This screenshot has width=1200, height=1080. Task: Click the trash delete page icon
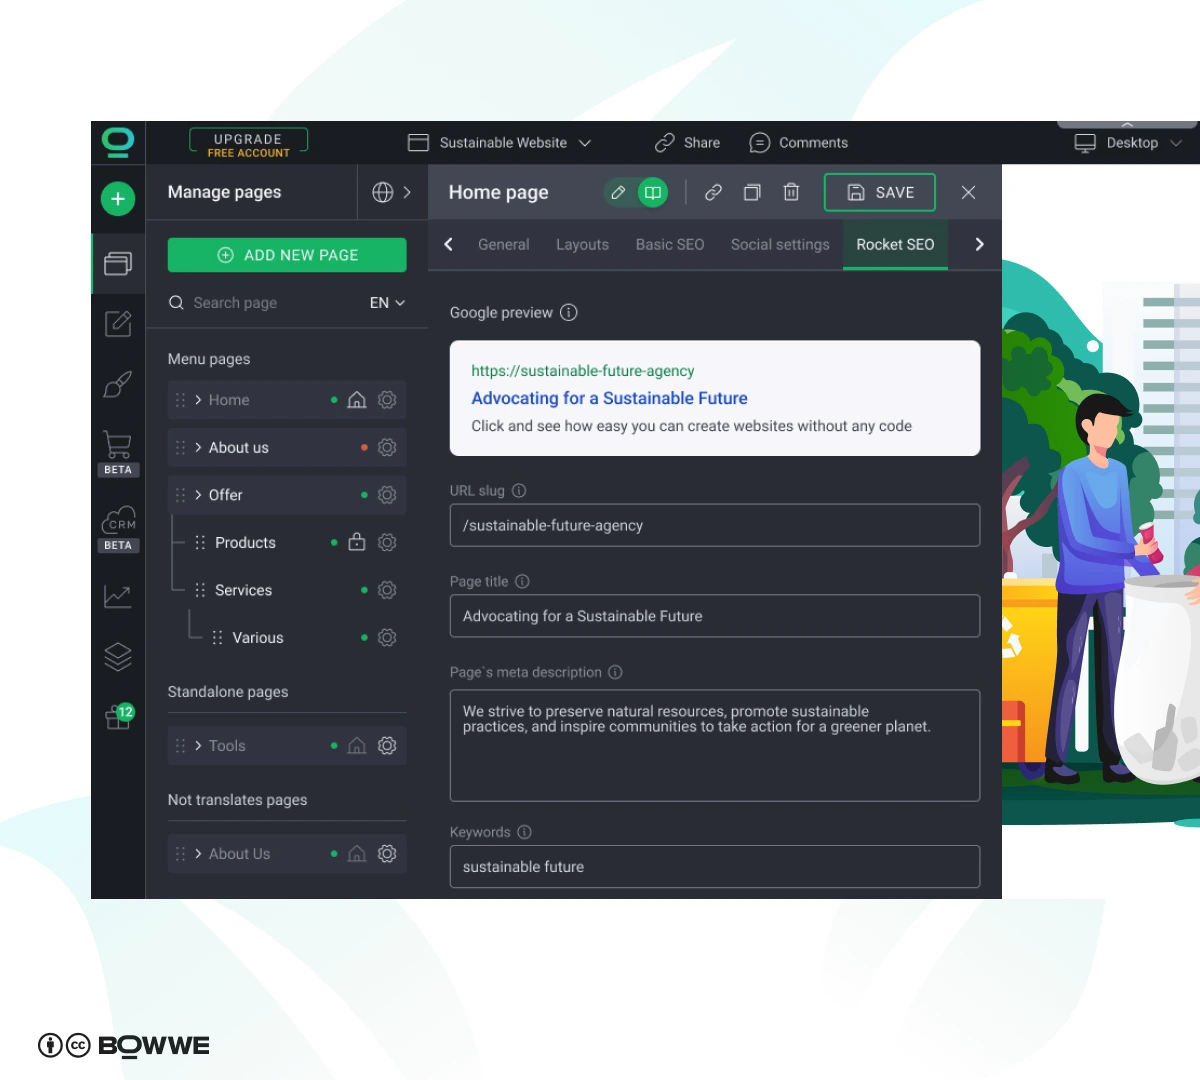[791, 192]
